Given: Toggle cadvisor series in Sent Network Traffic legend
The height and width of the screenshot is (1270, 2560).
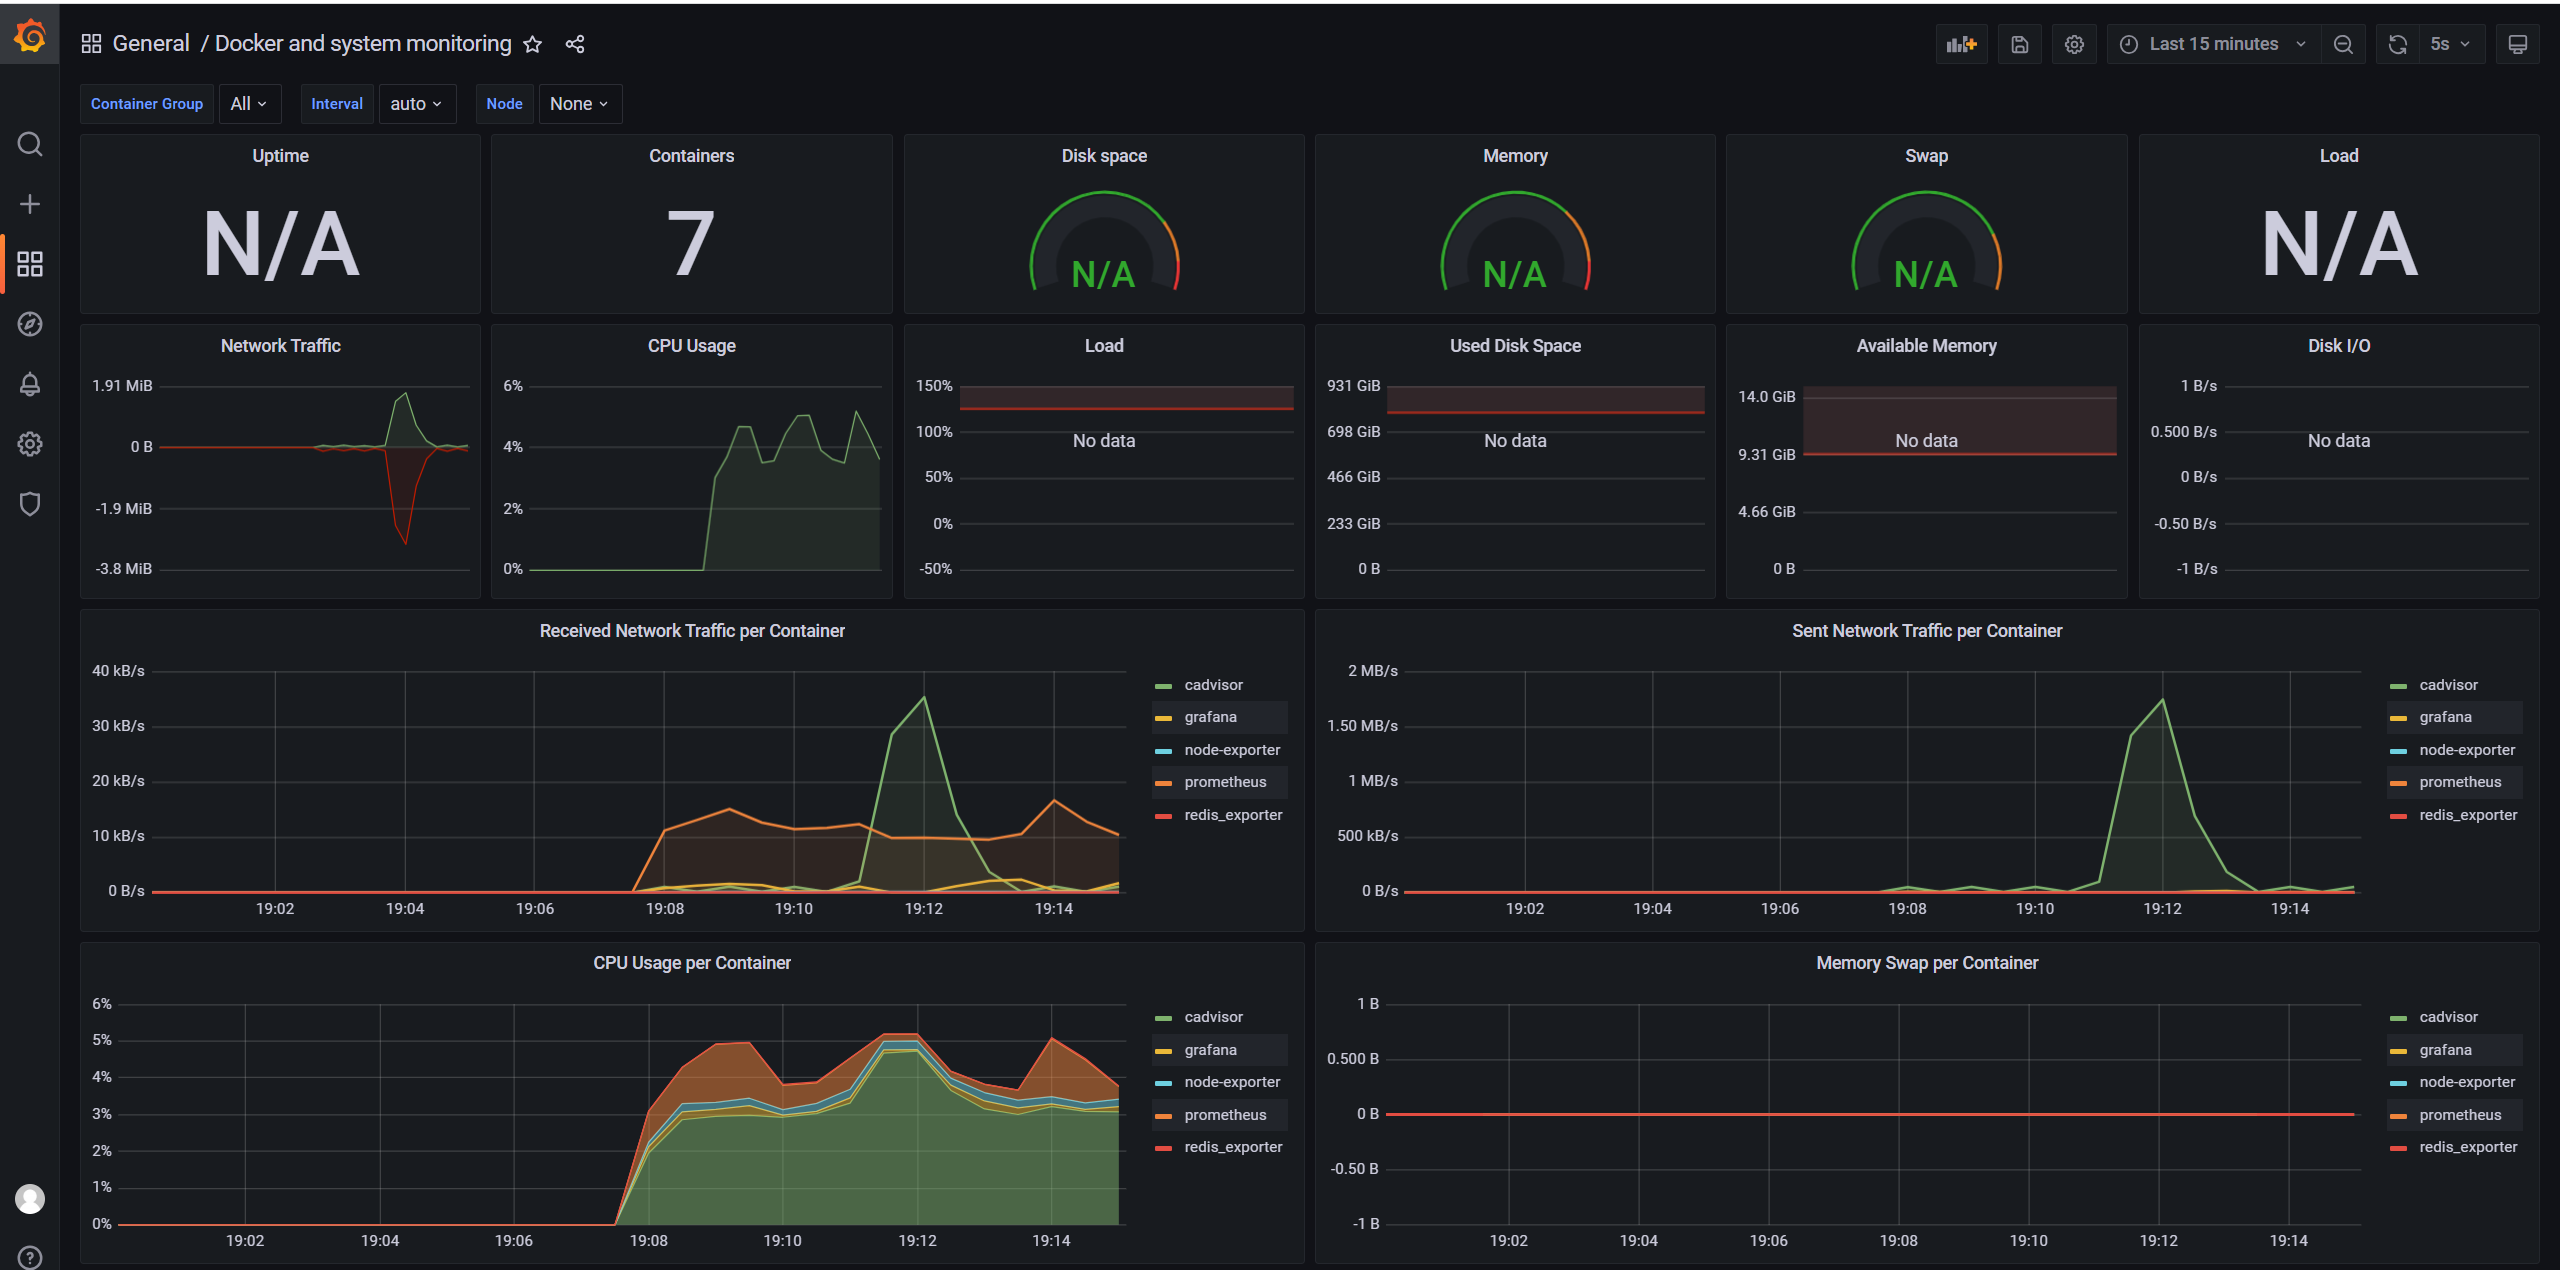Looking at the screenshot, I should (x=2448, y=685).
